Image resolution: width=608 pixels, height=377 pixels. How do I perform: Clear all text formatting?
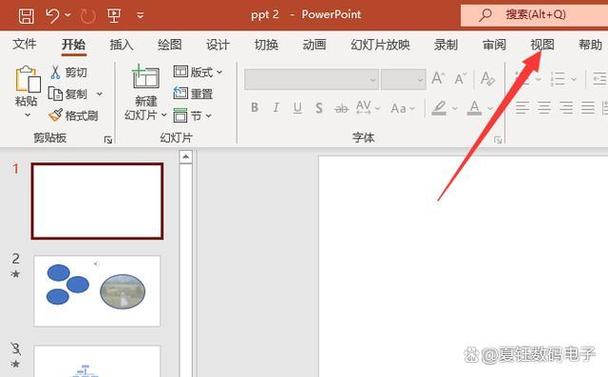487,78
